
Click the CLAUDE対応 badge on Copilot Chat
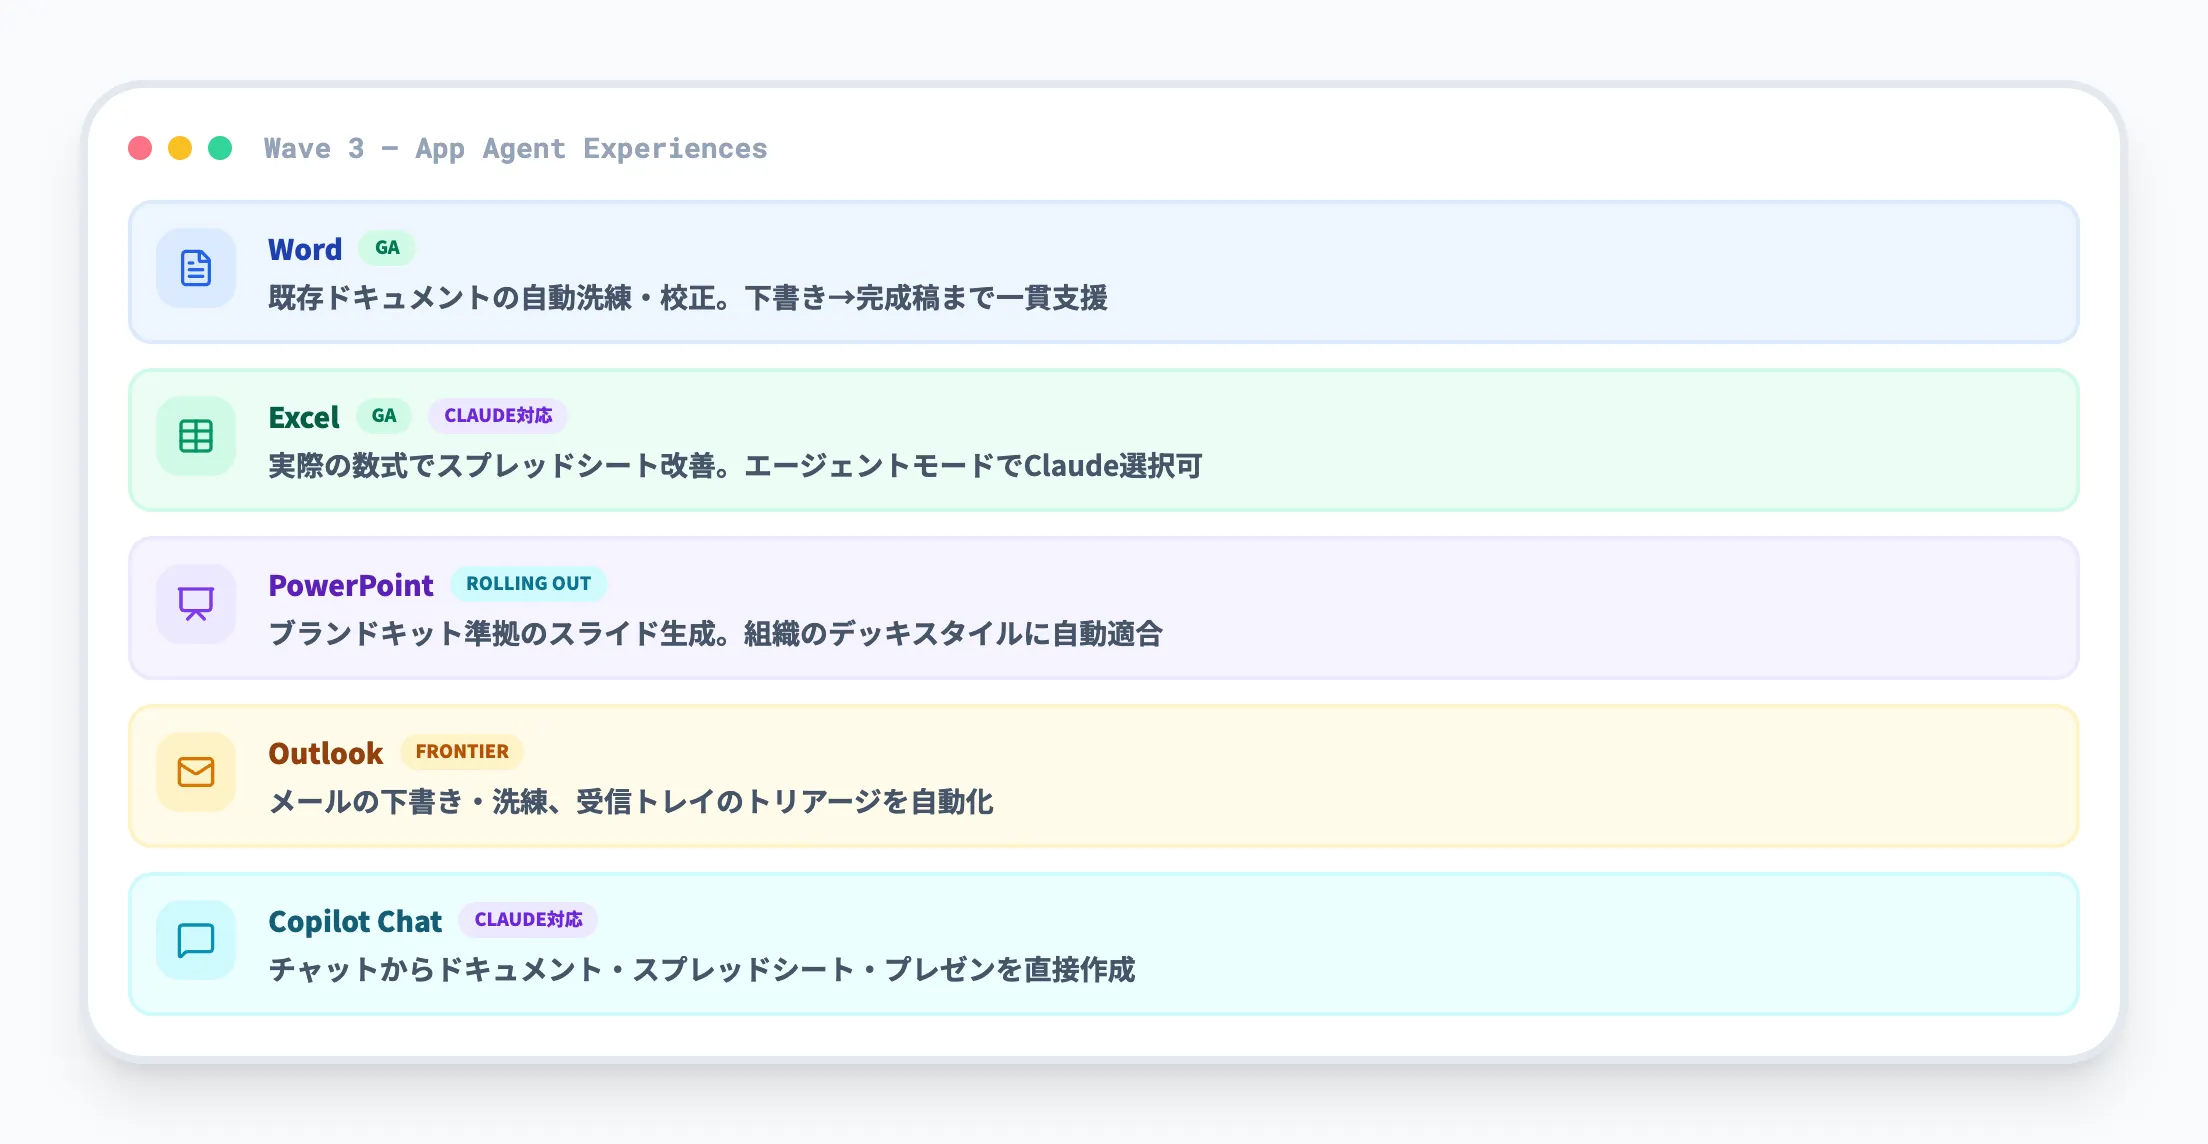click(x=528, y=919)
